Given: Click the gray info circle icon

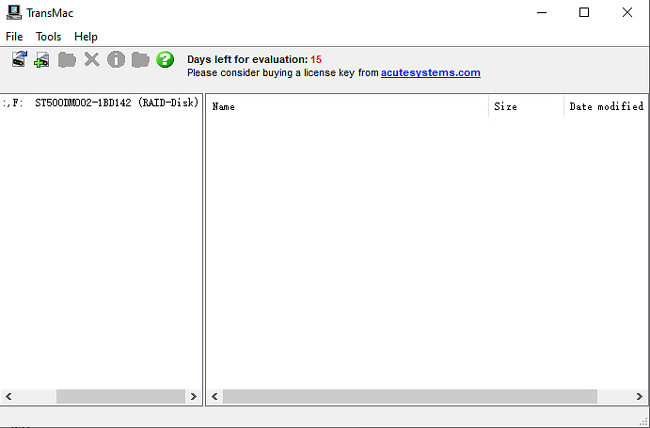Looking at the screenshot, I should click(x=116, y=60).
